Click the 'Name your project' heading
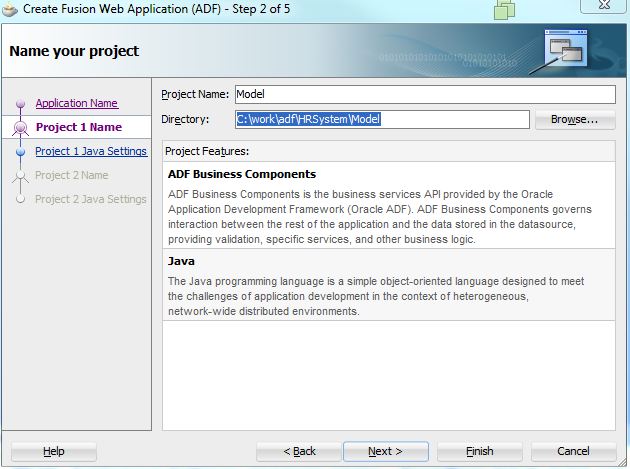Viewport: 630px width, 469px height. pos(74,51)
